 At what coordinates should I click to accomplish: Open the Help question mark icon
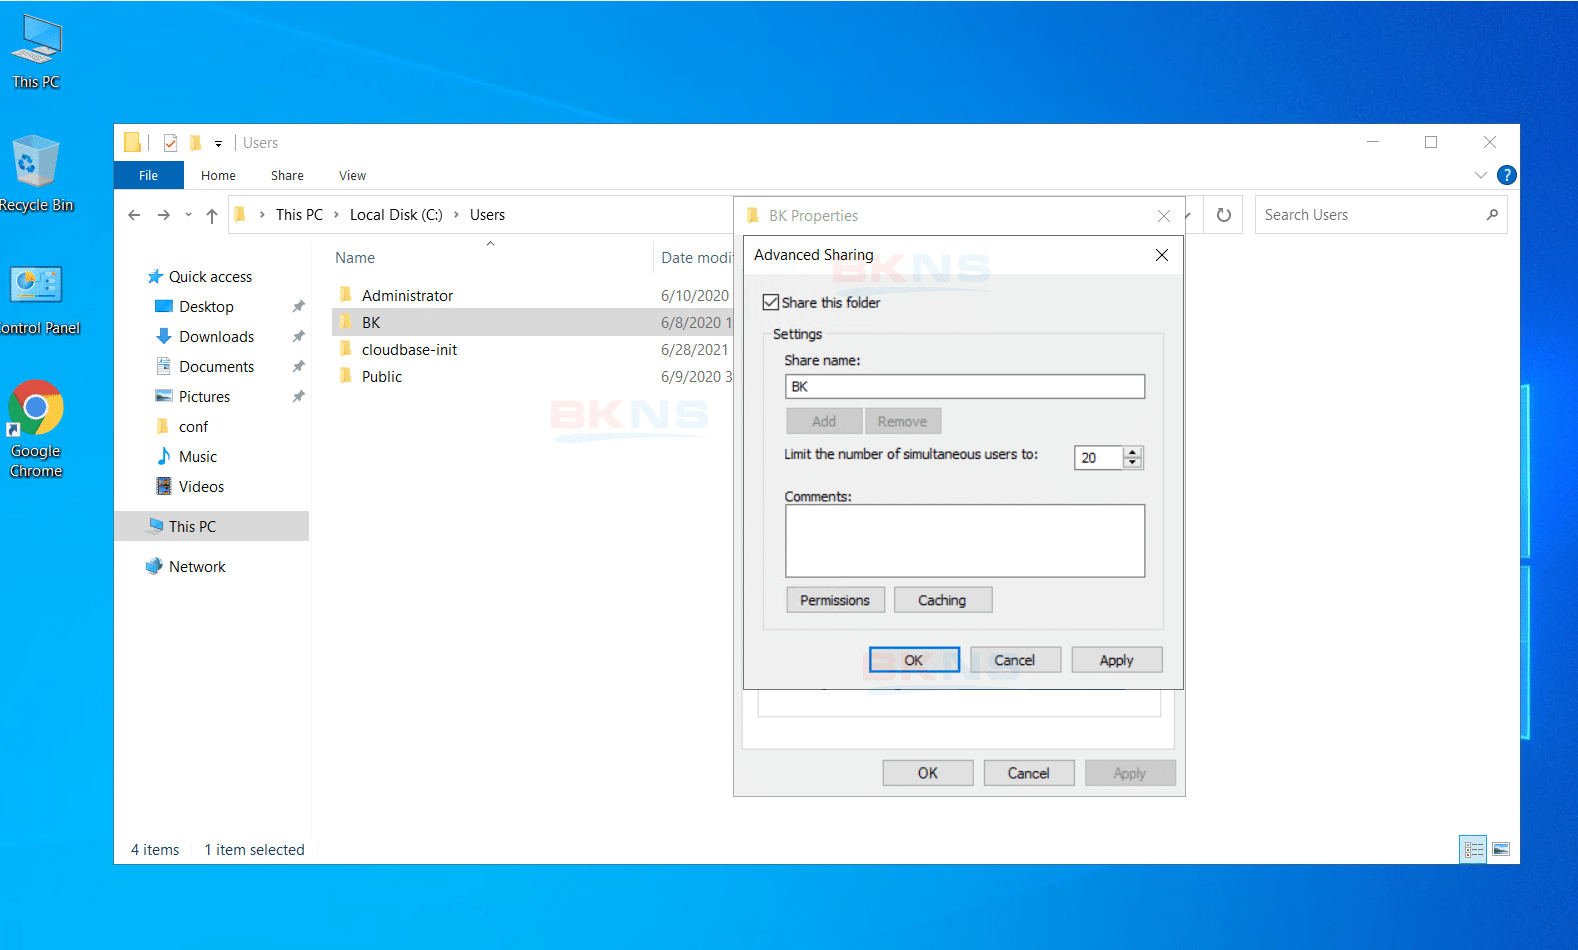pyautogui.click(x=1506, y=175)
